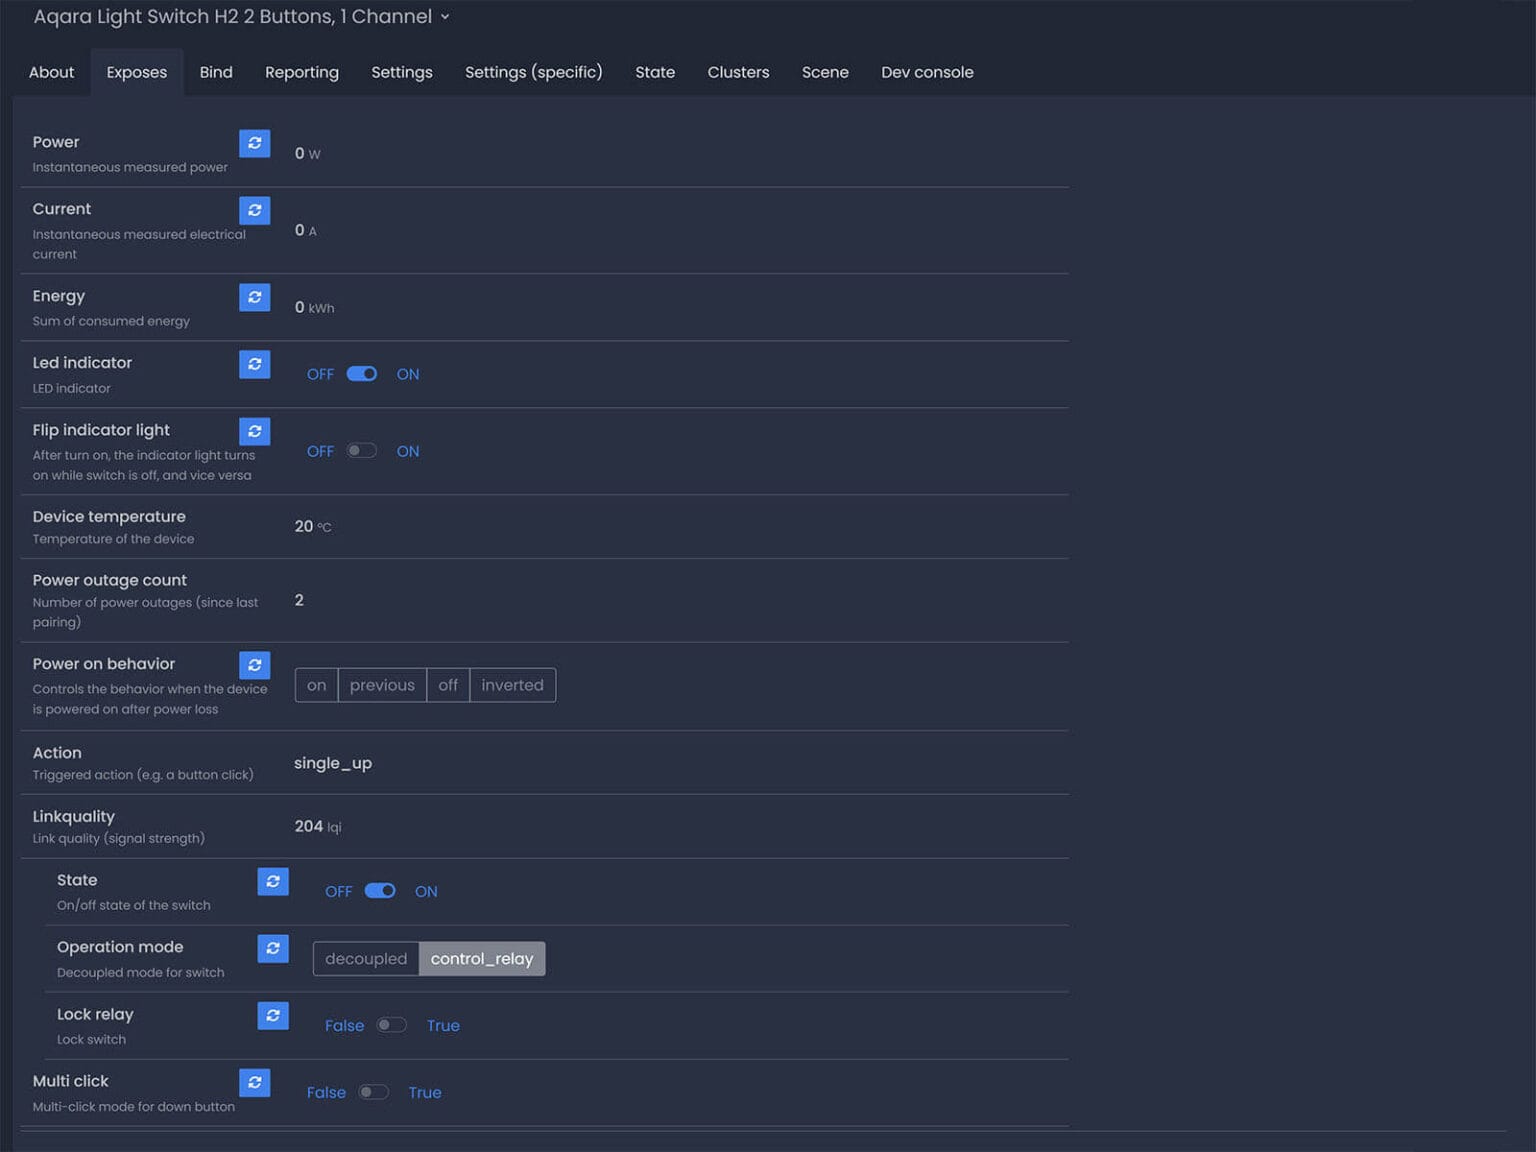Refresh the Power reading

[254, 143]
